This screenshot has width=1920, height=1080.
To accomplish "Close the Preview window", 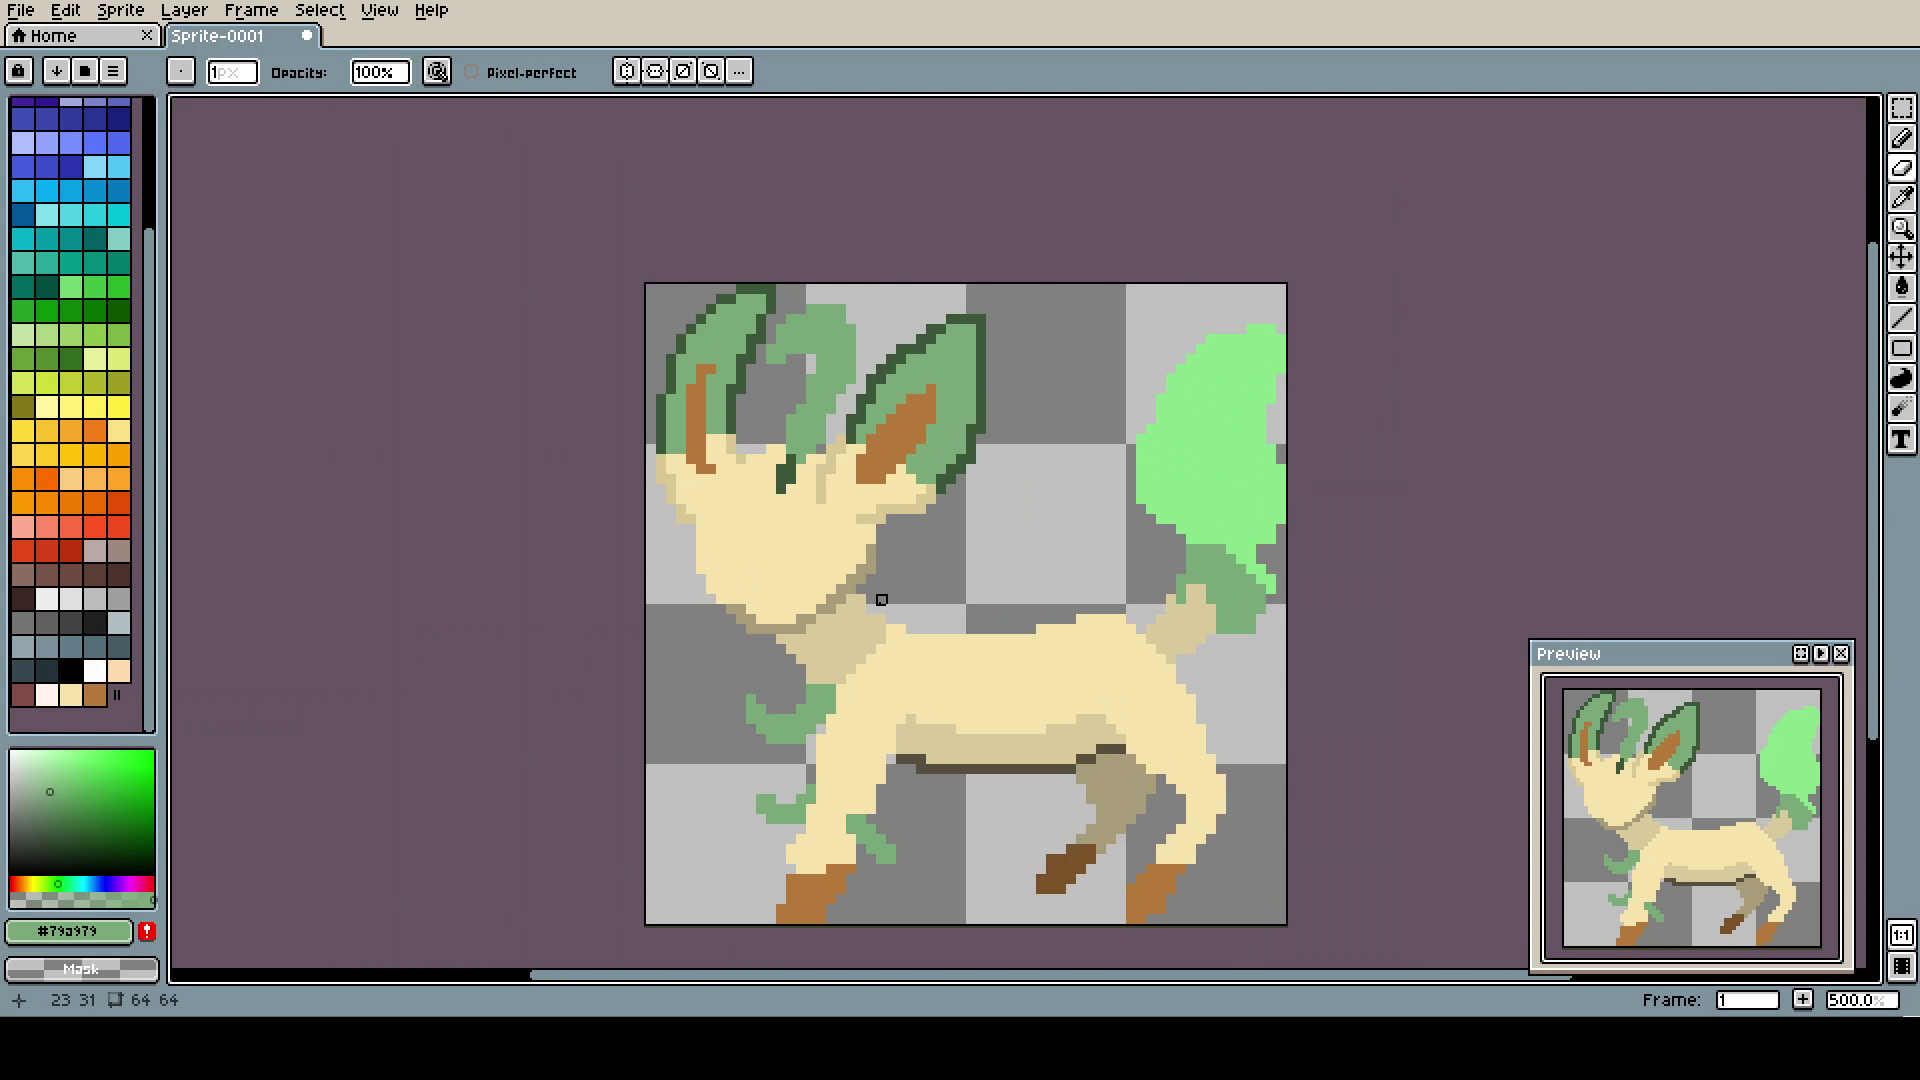I will point(1841,653).
